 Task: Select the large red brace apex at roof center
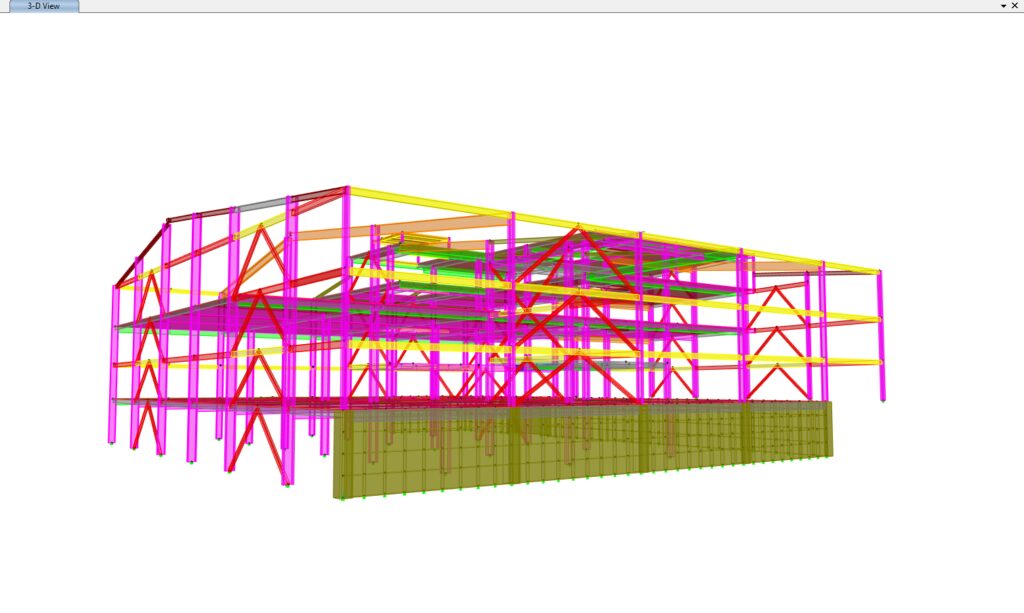[x=578, y=230]
